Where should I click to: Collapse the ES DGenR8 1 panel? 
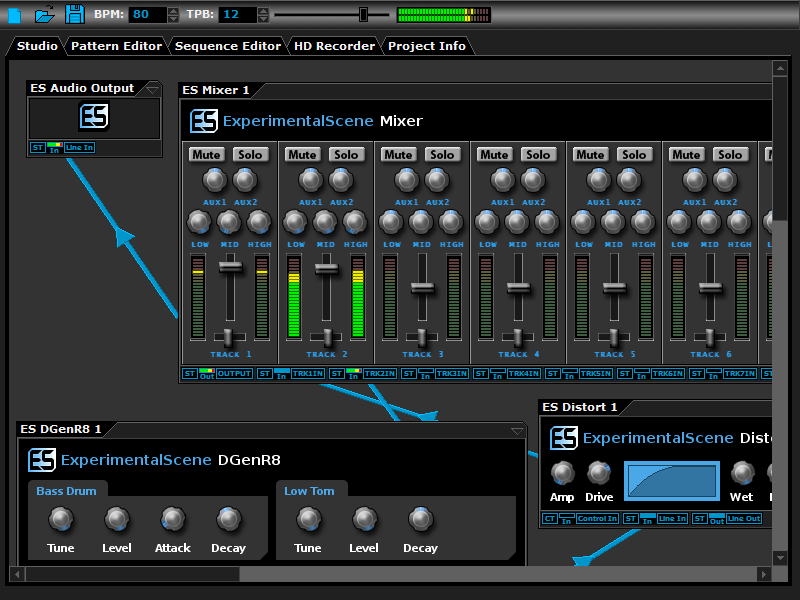[x=518, y=428]
